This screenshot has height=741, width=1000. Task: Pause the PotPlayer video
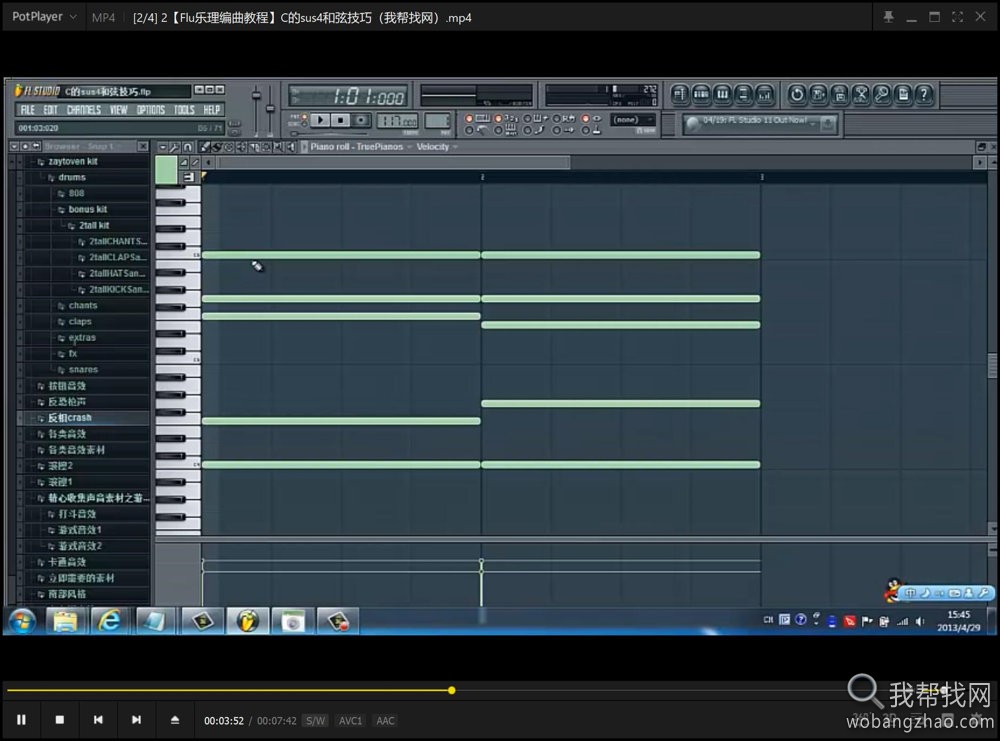click(x=21, y=720)
